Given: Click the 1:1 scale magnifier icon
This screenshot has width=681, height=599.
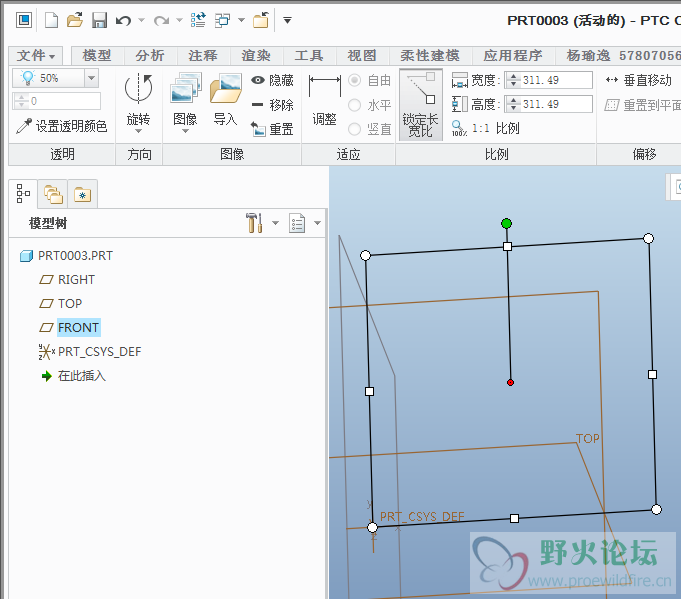Looking at the screenshot, I should [459, 128].
